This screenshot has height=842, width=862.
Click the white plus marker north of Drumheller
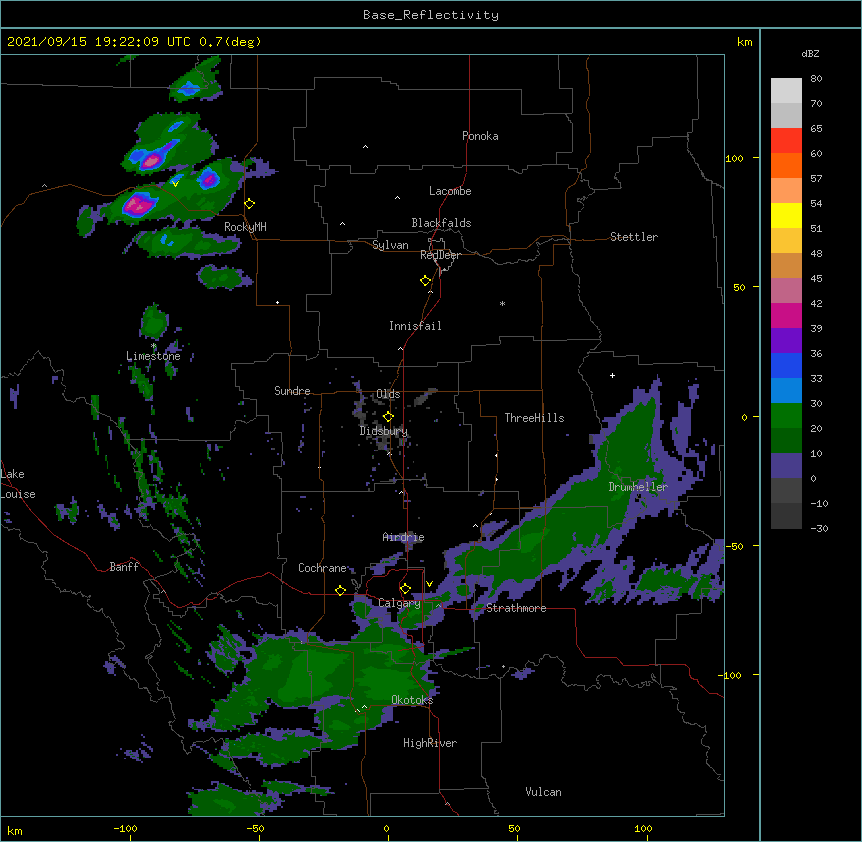612,375
